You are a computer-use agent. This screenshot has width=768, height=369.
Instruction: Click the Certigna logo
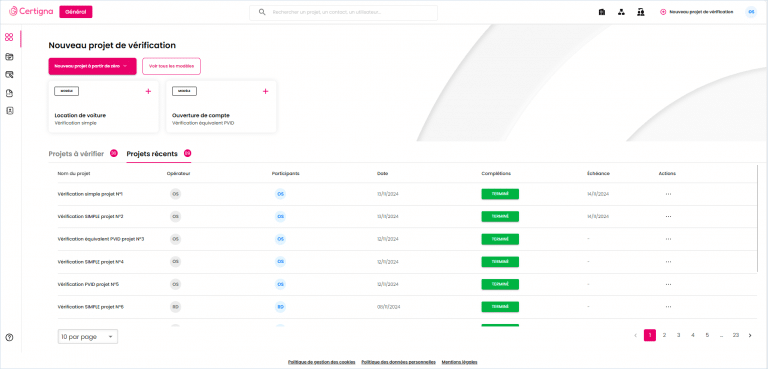click(x=31, y=11)
